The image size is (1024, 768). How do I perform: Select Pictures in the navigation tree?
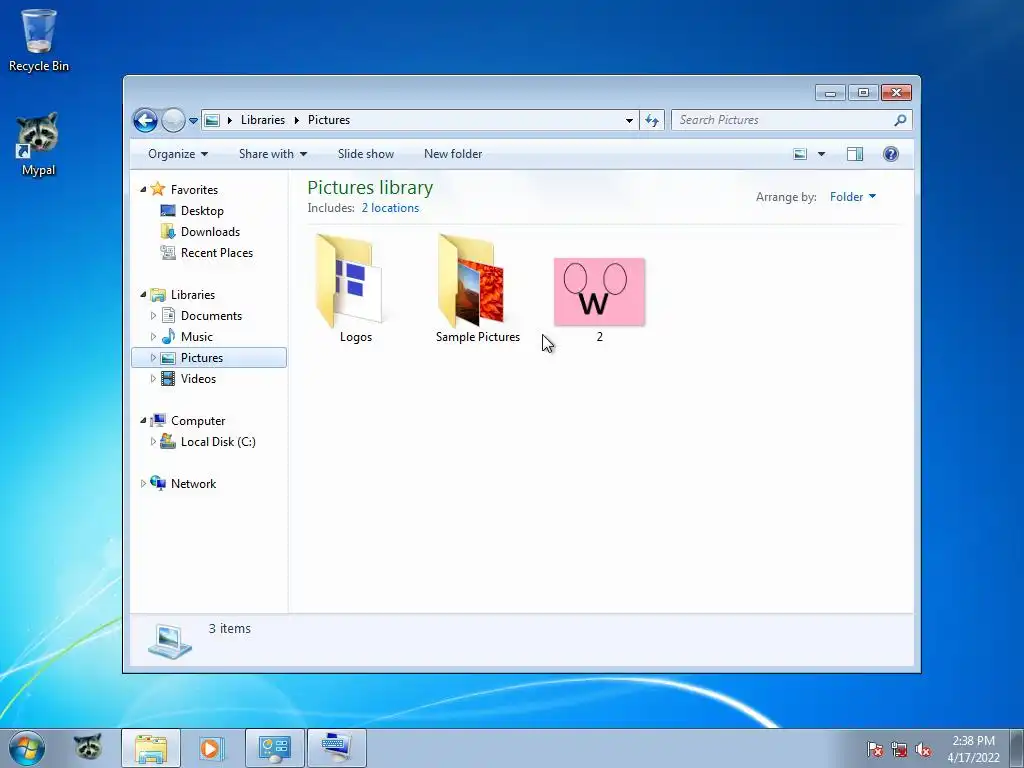click(x=202, y=358)
